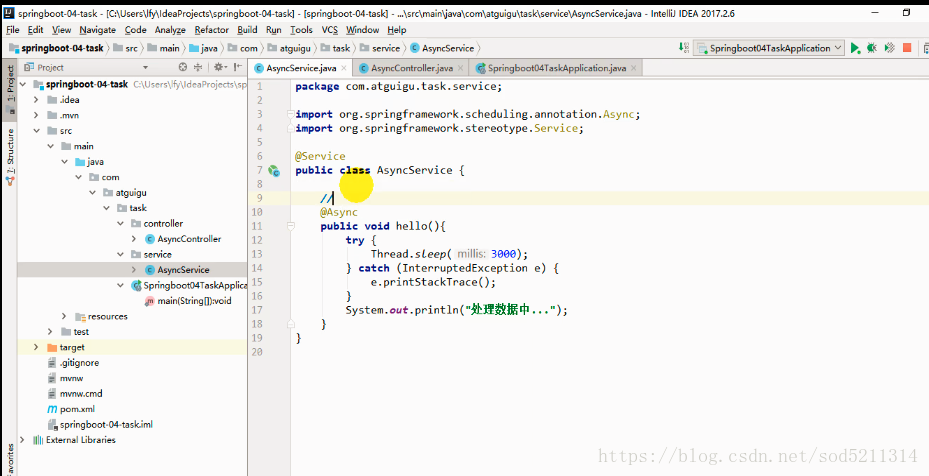Run with coverage icon in toolbar
Viewport: 929px width, 476px height.
(889, 48)
